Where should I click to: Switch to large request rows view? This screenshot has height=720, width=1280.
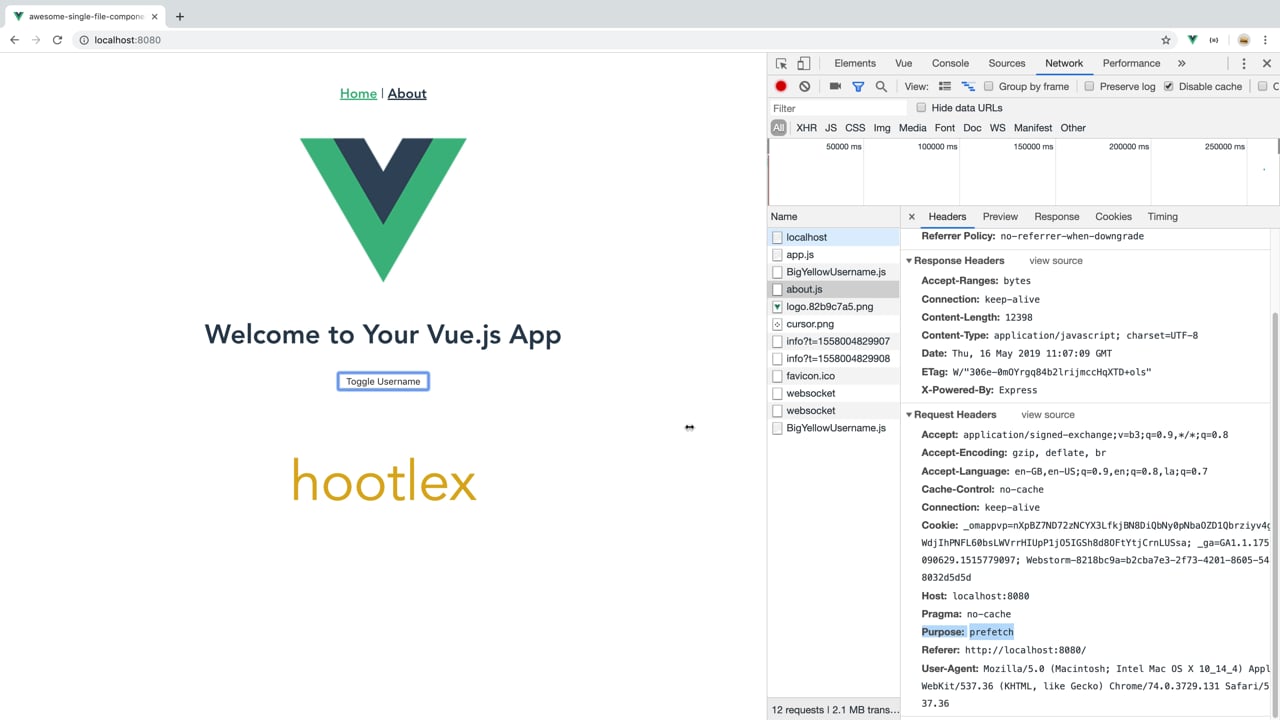click(x=945, y=86)
